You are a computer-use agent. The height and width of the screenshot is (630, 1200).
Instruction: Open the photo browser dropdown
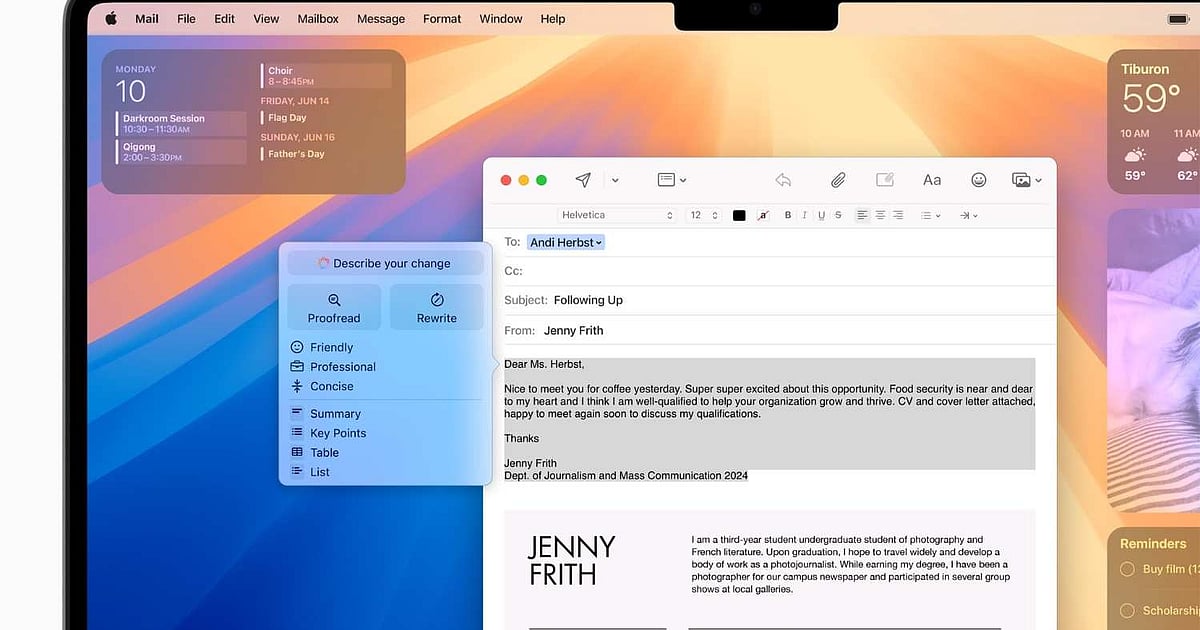pos(1027,180)
